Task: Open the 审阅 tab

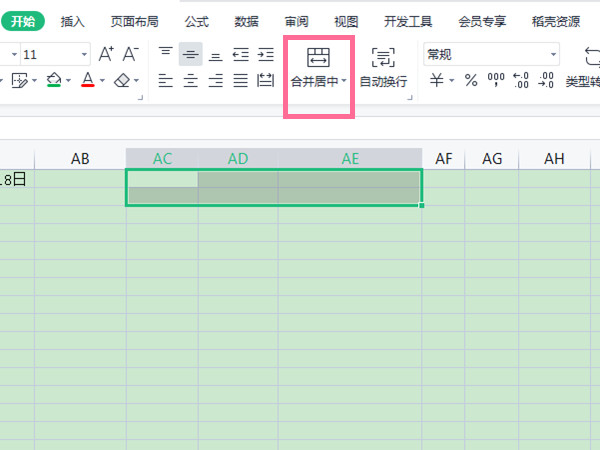Action: 296,21
